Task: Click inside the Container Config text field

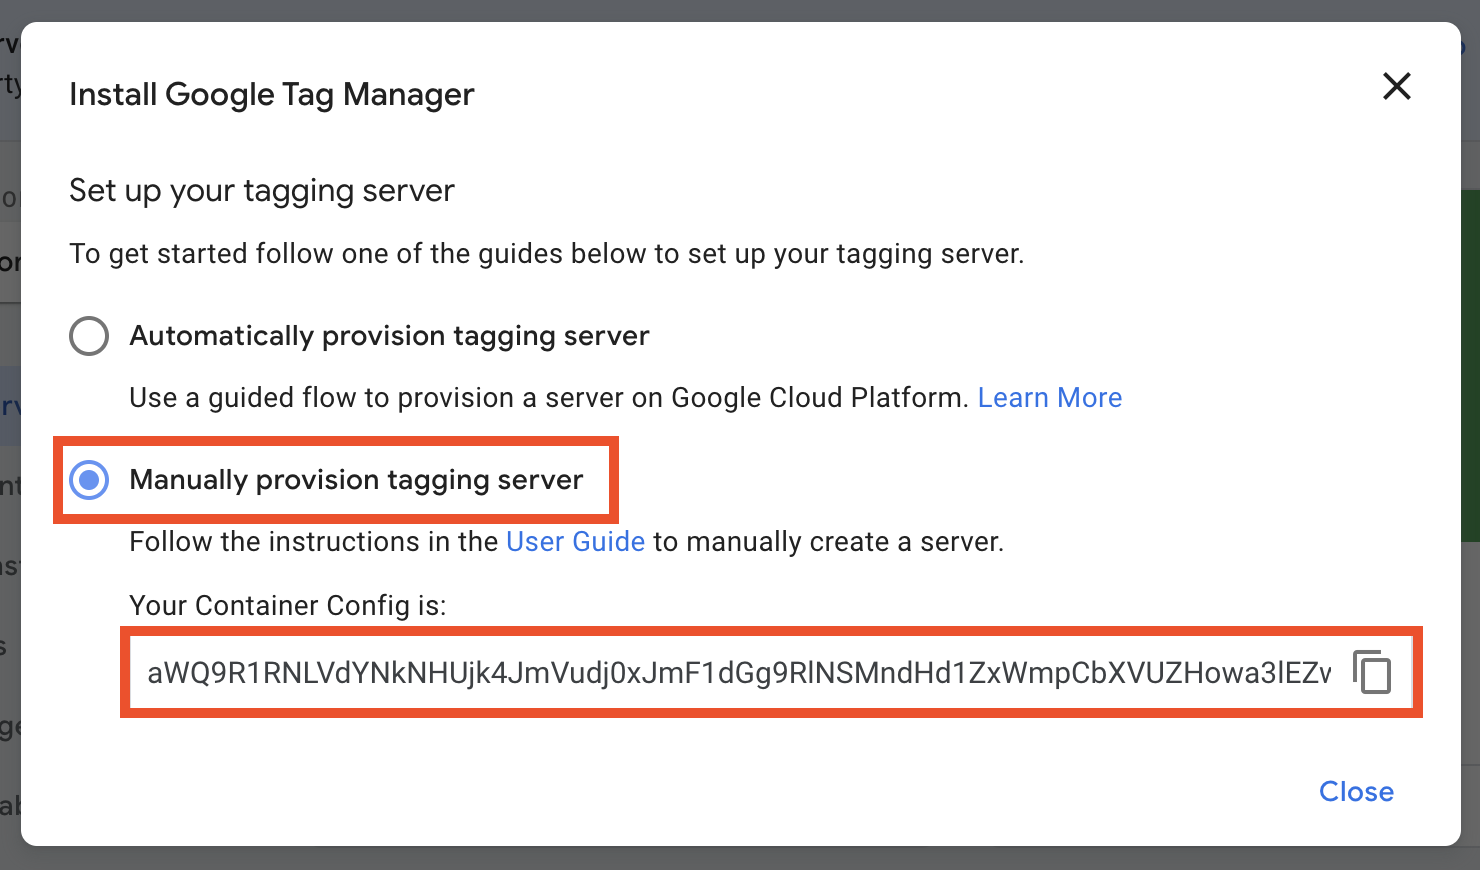Action: tap(738, 673)
